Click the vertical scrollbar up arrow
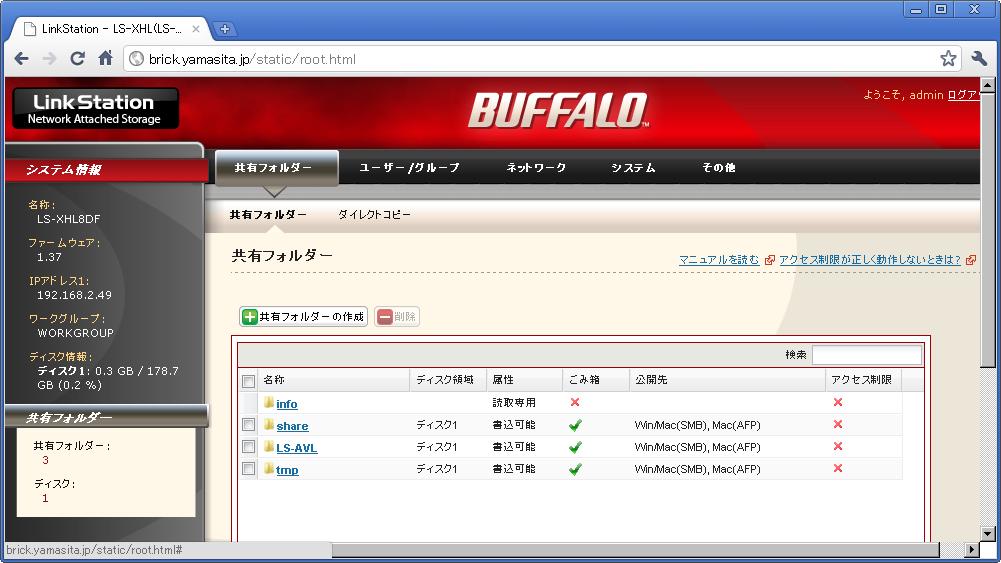The image size is (1001, 563). [988, 85]
